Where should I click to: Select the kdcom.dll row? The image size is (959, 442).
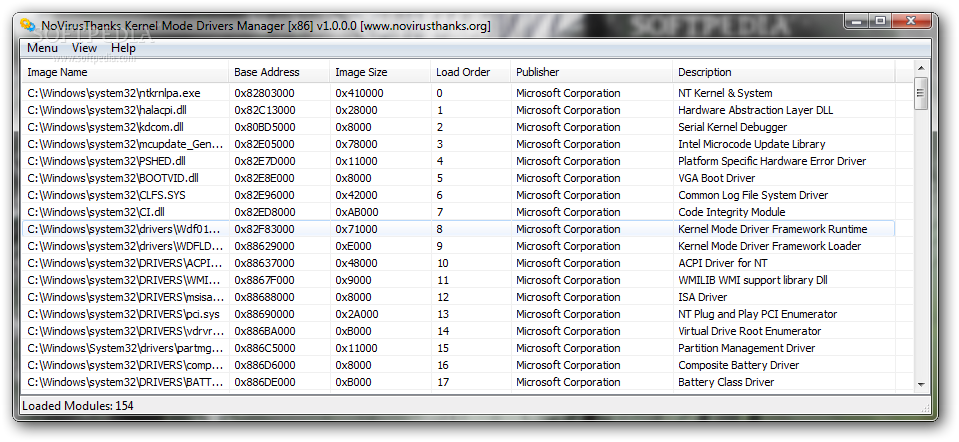pyautogui.click(x=458, y=127)
